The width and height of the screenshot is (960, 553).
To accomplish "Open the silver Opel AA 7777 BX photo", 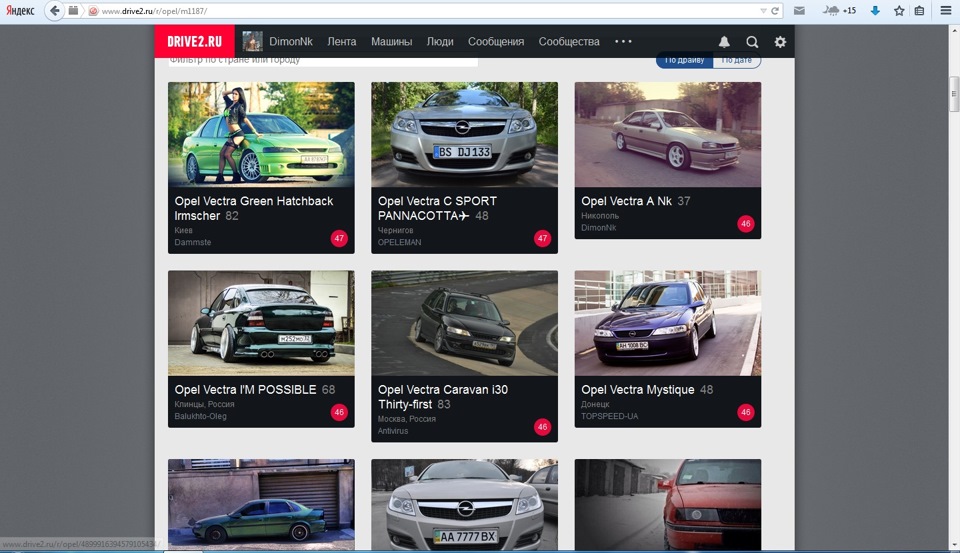I will coord(464,504).
